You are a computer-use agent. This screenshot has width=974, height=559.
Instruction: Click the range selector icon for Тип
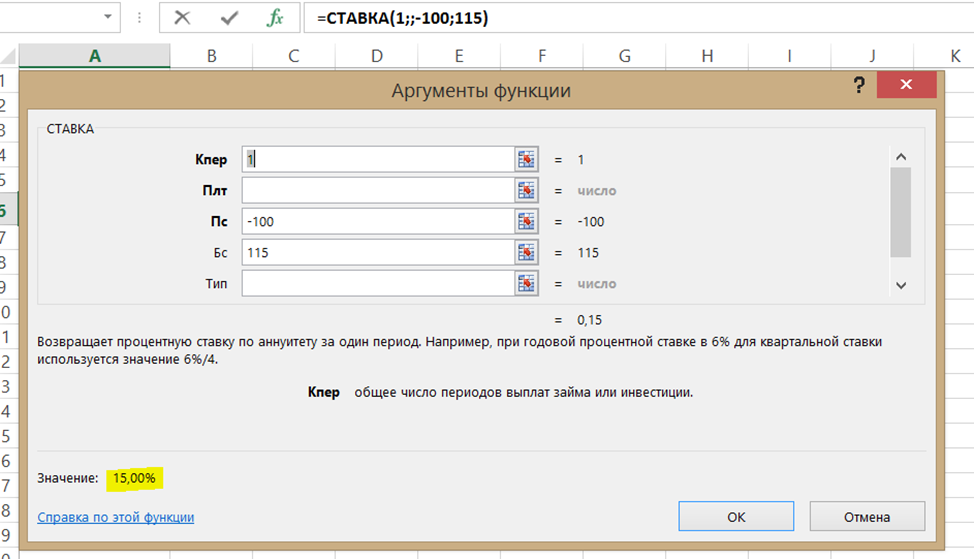[527, 284]
